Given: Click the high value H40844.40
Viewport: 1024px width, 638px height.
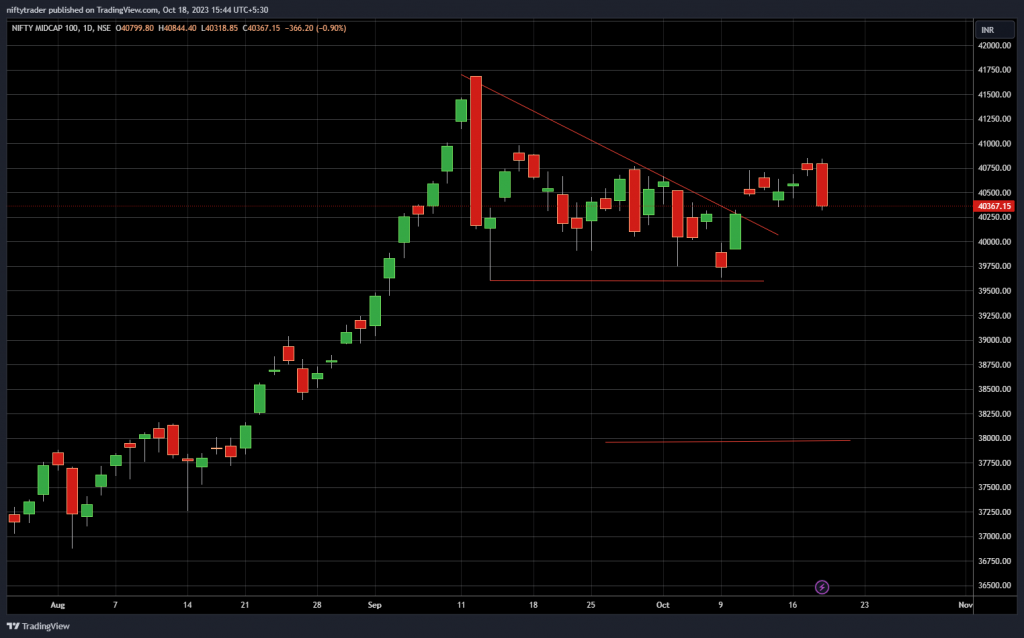Looking at the screenshot, I should tap(177, 28).
